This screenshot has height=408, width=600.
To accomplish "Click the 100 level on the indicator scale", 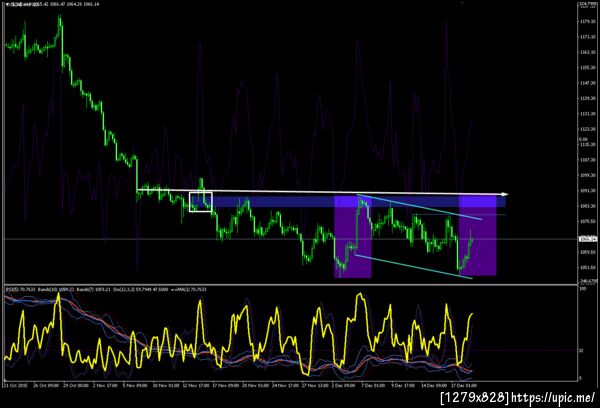I will 584,289.
